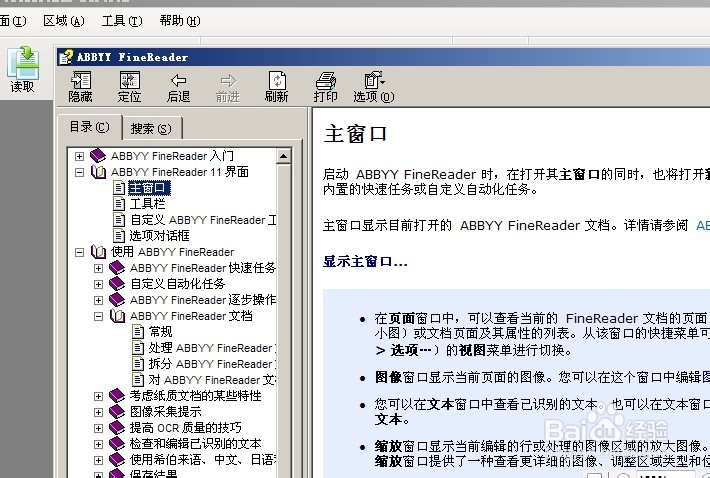Open the 选项 (Options) toolbar dropdown
The width and height of the screenshot is (710, 478).
(x=374, y=87)
